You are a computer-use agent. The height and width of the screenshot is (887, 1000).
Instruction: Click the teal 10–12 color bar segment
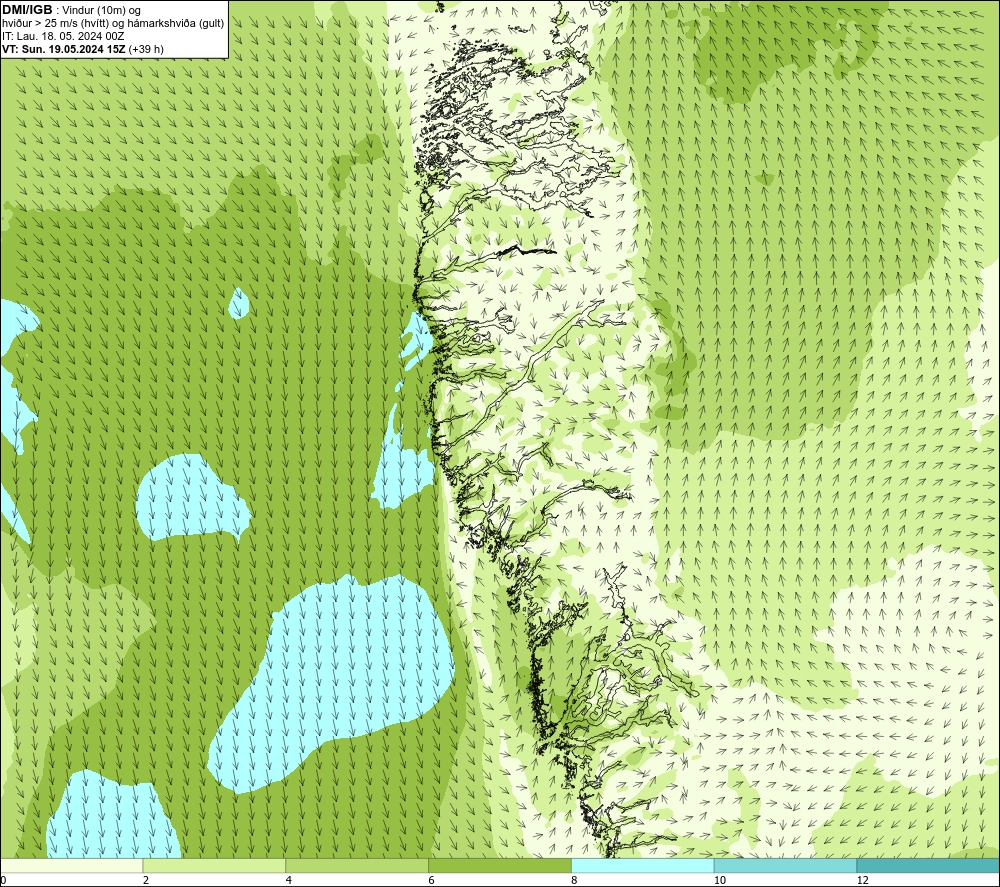tap(786, 866)
